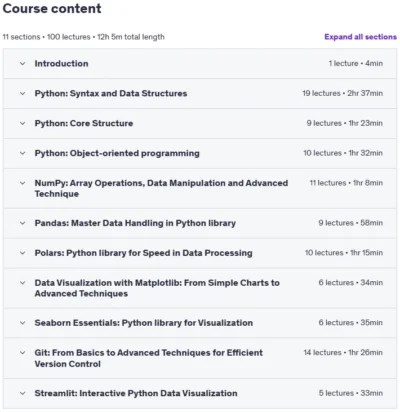400x412 pixels.
Task: Expand the Introduction section chevron
Action: [x=22, y=63]
